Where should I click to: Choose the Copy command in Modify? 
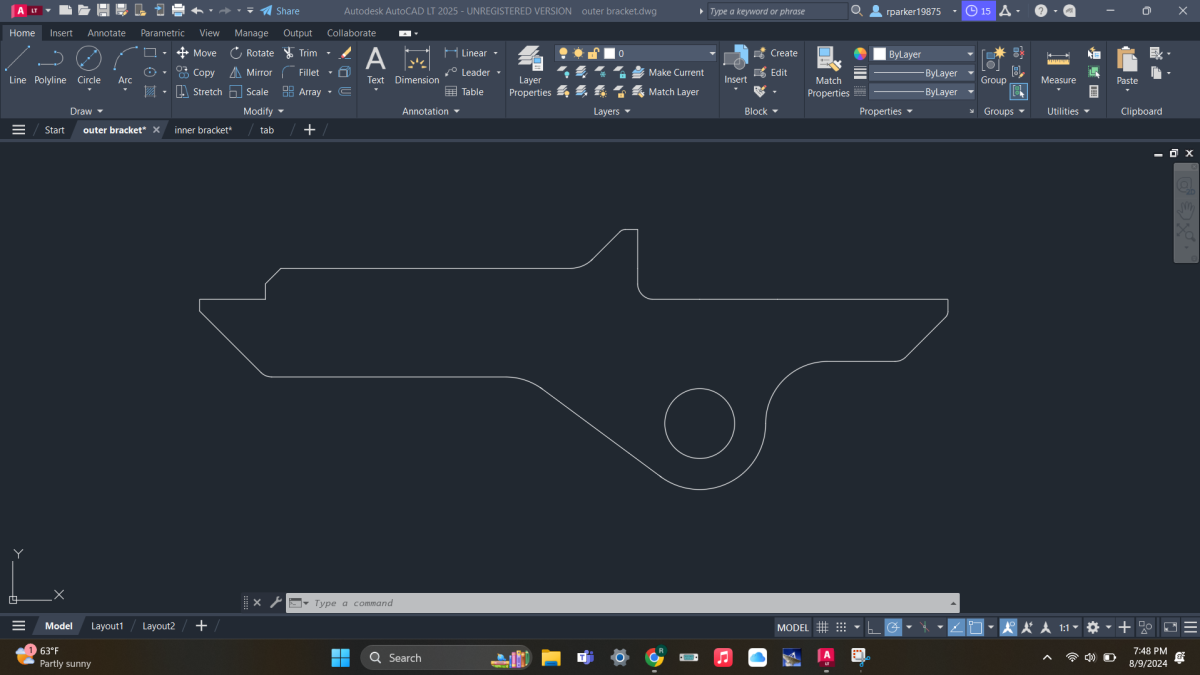click(x=196, y=72)
